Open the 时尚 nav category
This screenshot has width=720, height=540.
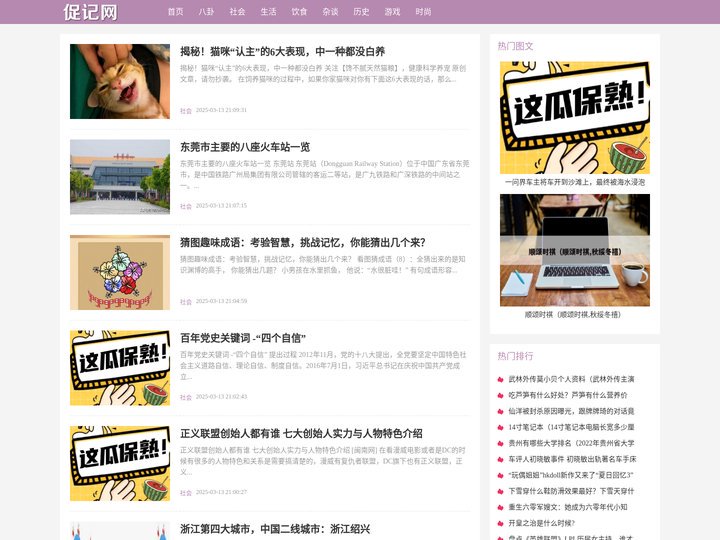423,12
